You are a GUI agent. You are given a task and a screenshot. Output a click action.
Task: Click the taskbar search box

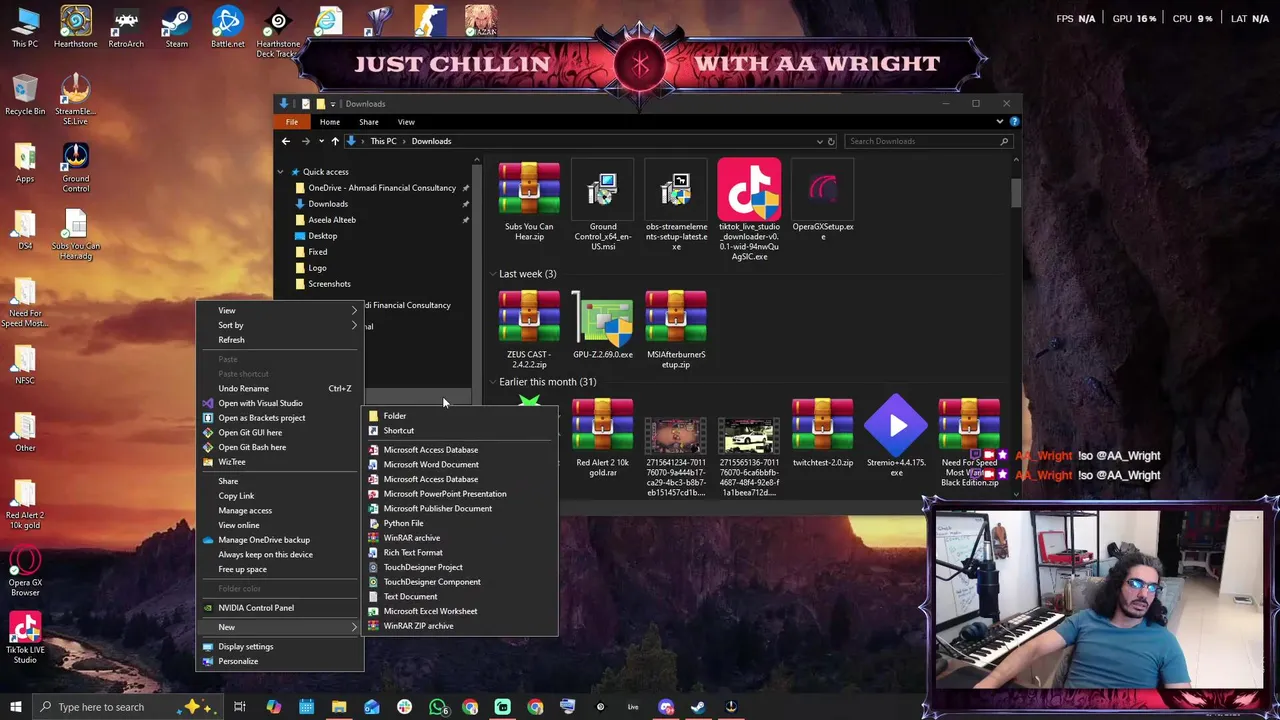(x=127, y=707)
